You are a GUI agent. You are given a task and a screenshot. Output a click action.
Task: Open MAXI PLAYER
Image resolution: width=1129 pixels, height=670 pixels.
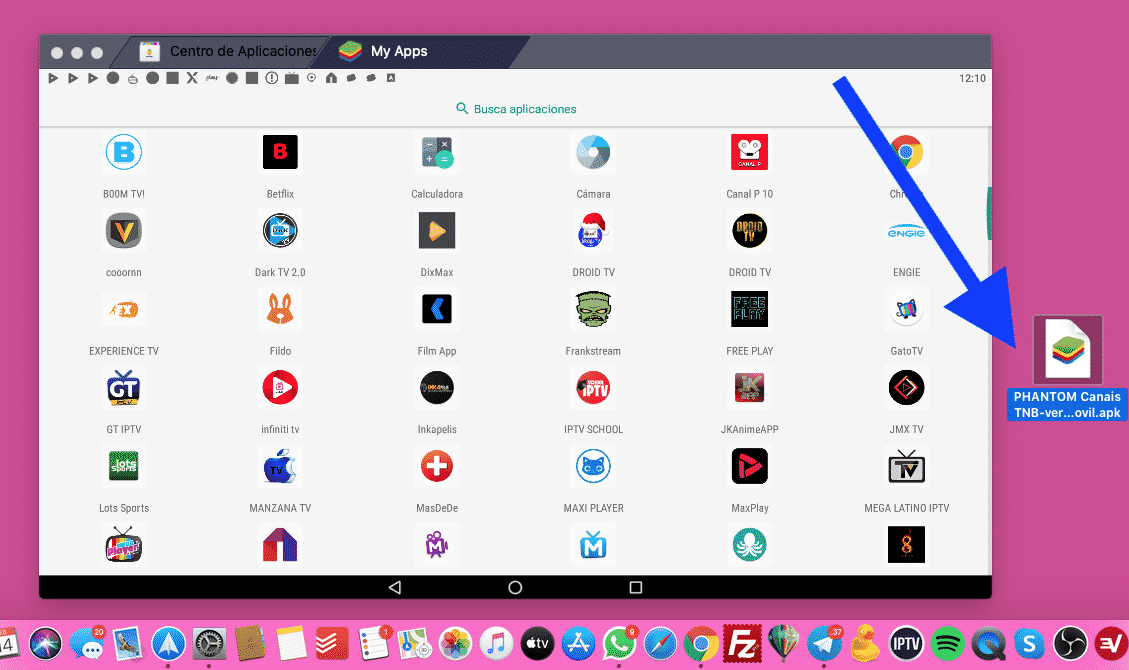[x=593, y=466]
